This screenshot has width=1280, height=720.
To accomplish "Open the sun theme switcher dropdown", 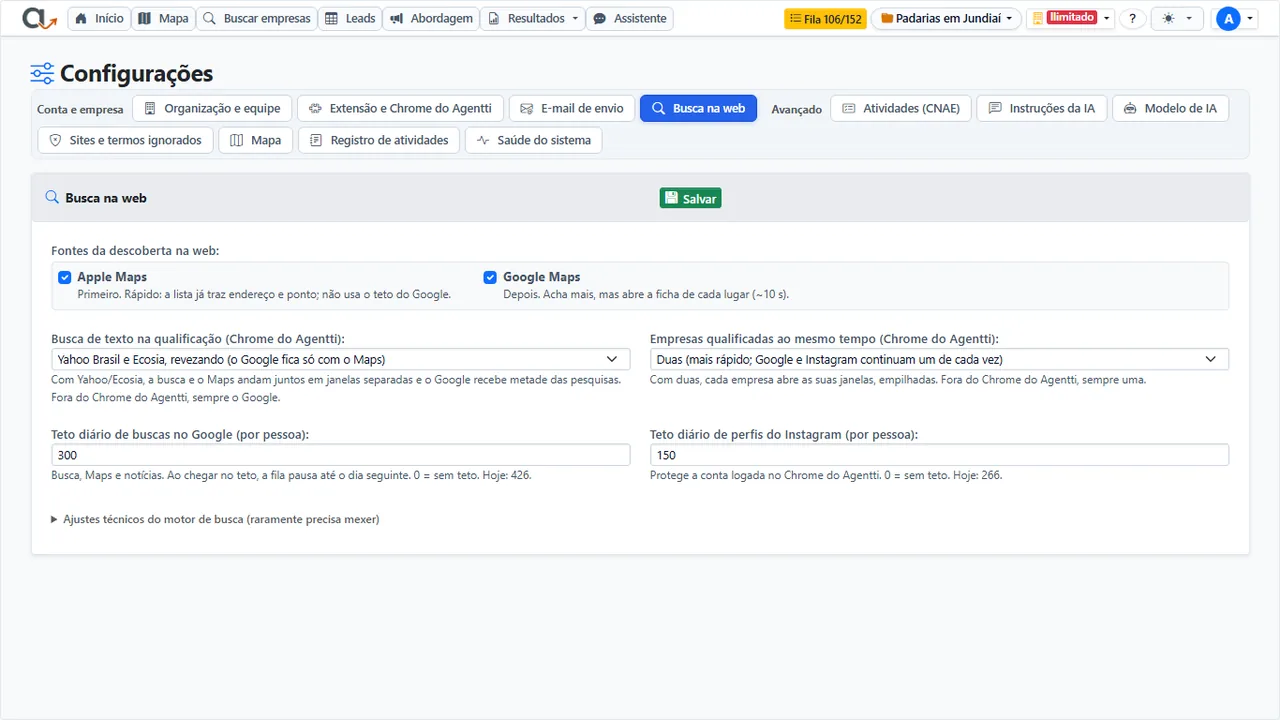I will pos(1177,18).
